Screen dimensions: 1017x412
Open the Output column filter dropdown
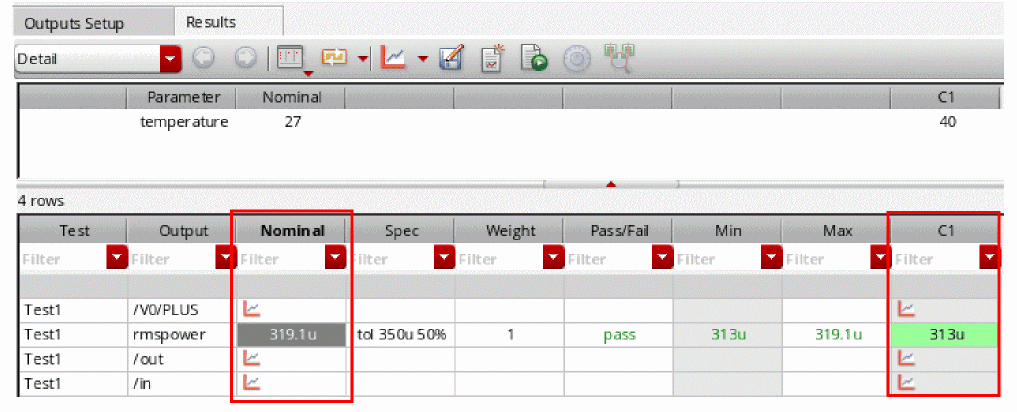click(x=226, y=259)
